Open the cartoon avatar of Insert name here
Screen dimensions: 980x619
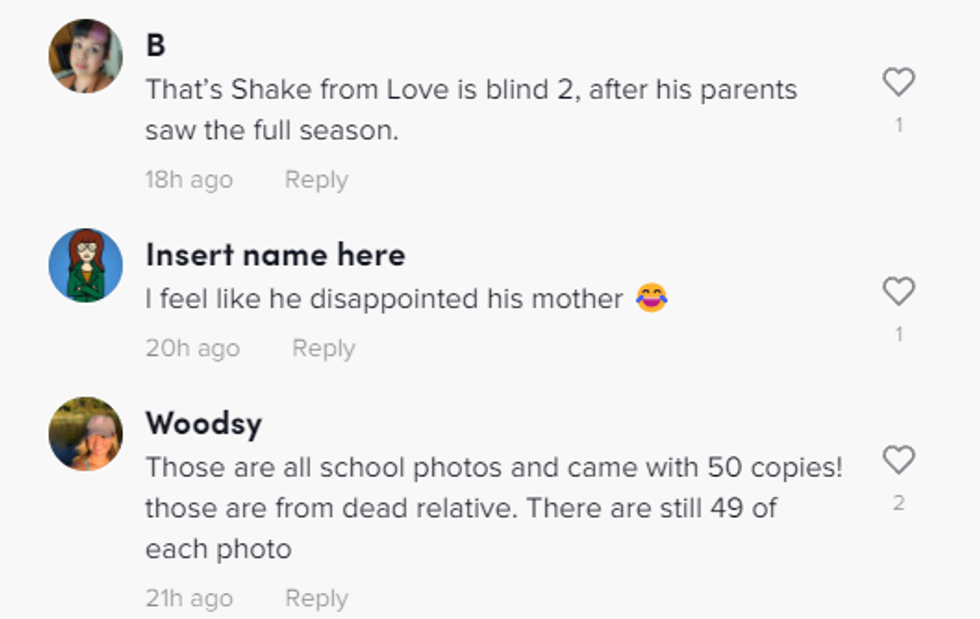coord(85,265)
